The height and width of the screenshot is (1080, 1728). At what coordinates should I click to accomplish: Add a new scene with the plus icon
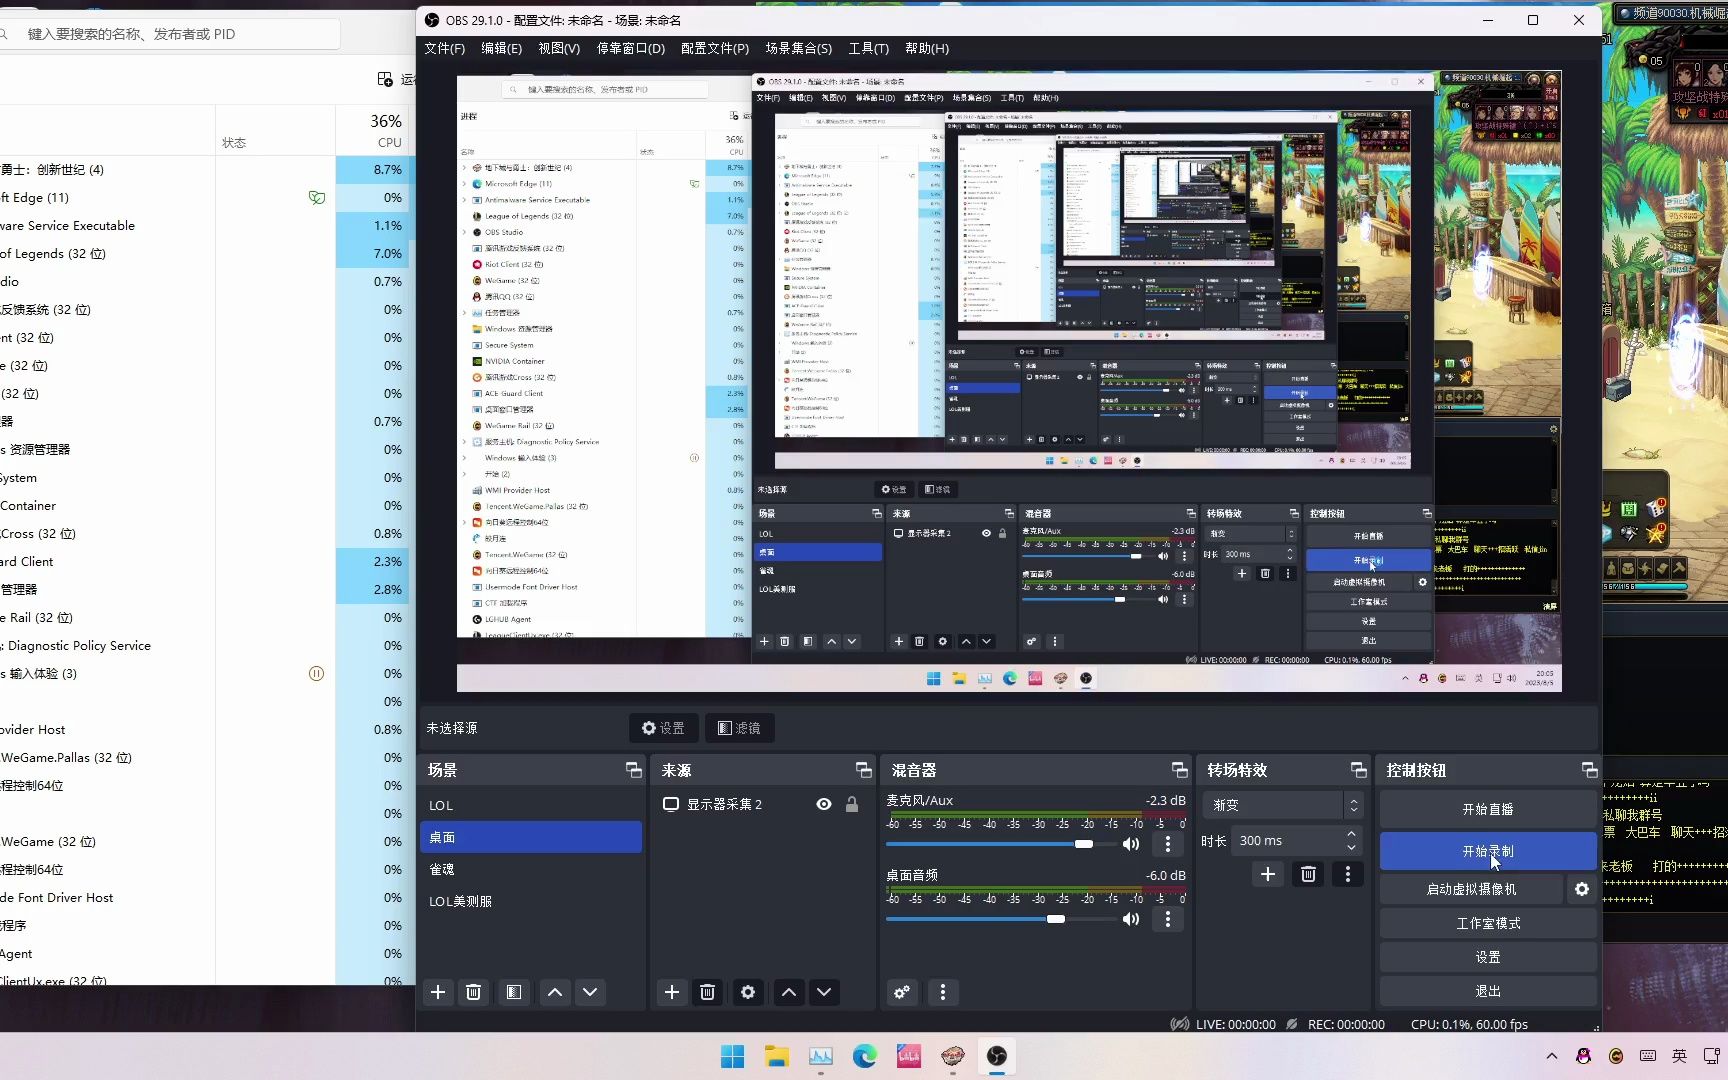[x=438, y=992]
